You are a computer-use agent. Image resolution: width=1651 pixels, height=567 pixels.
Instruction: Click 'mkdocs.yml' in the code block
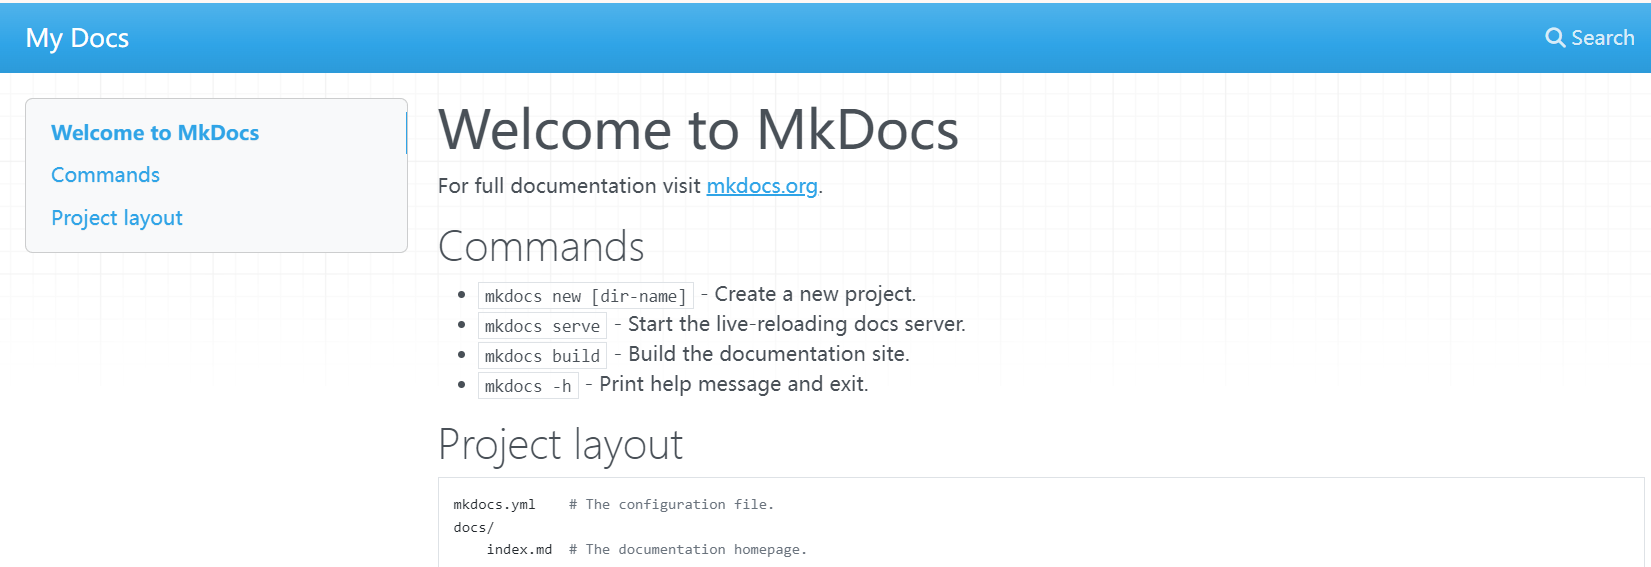[x=494, y=505]
